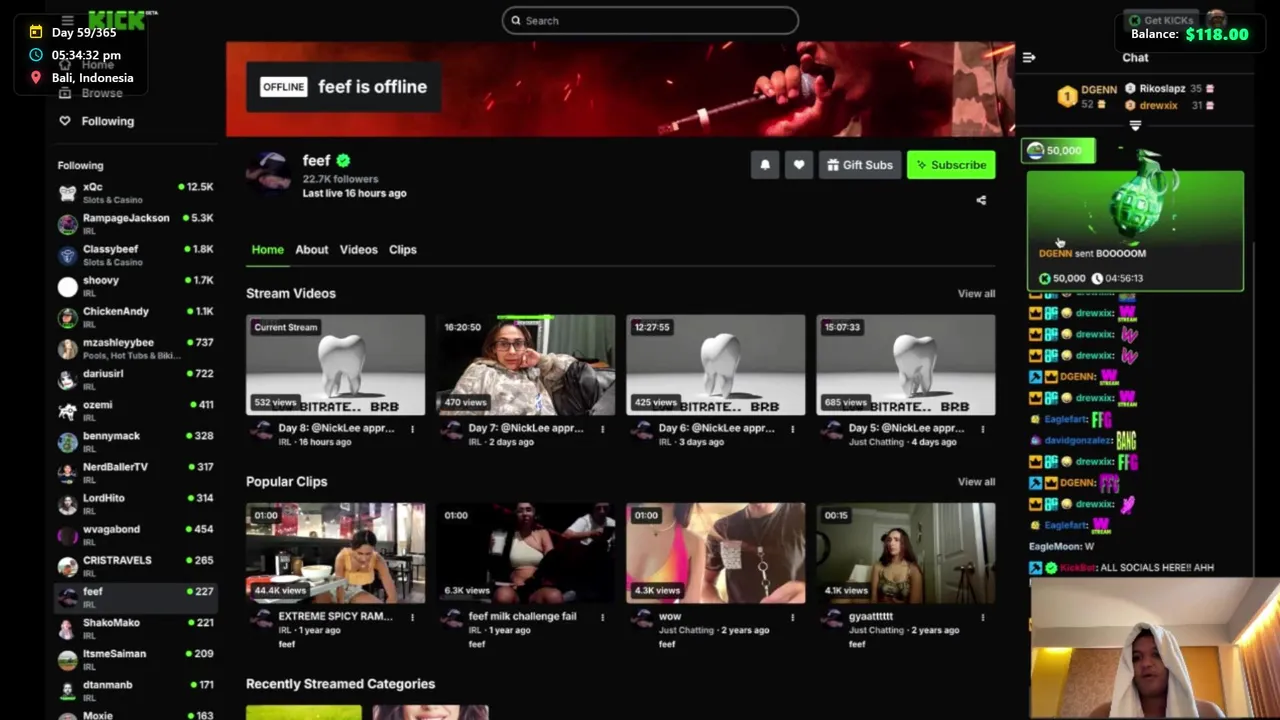Viewport: 1280px width, 720px height.
Task: Switch to the About tab
Action: click(311, 249)
